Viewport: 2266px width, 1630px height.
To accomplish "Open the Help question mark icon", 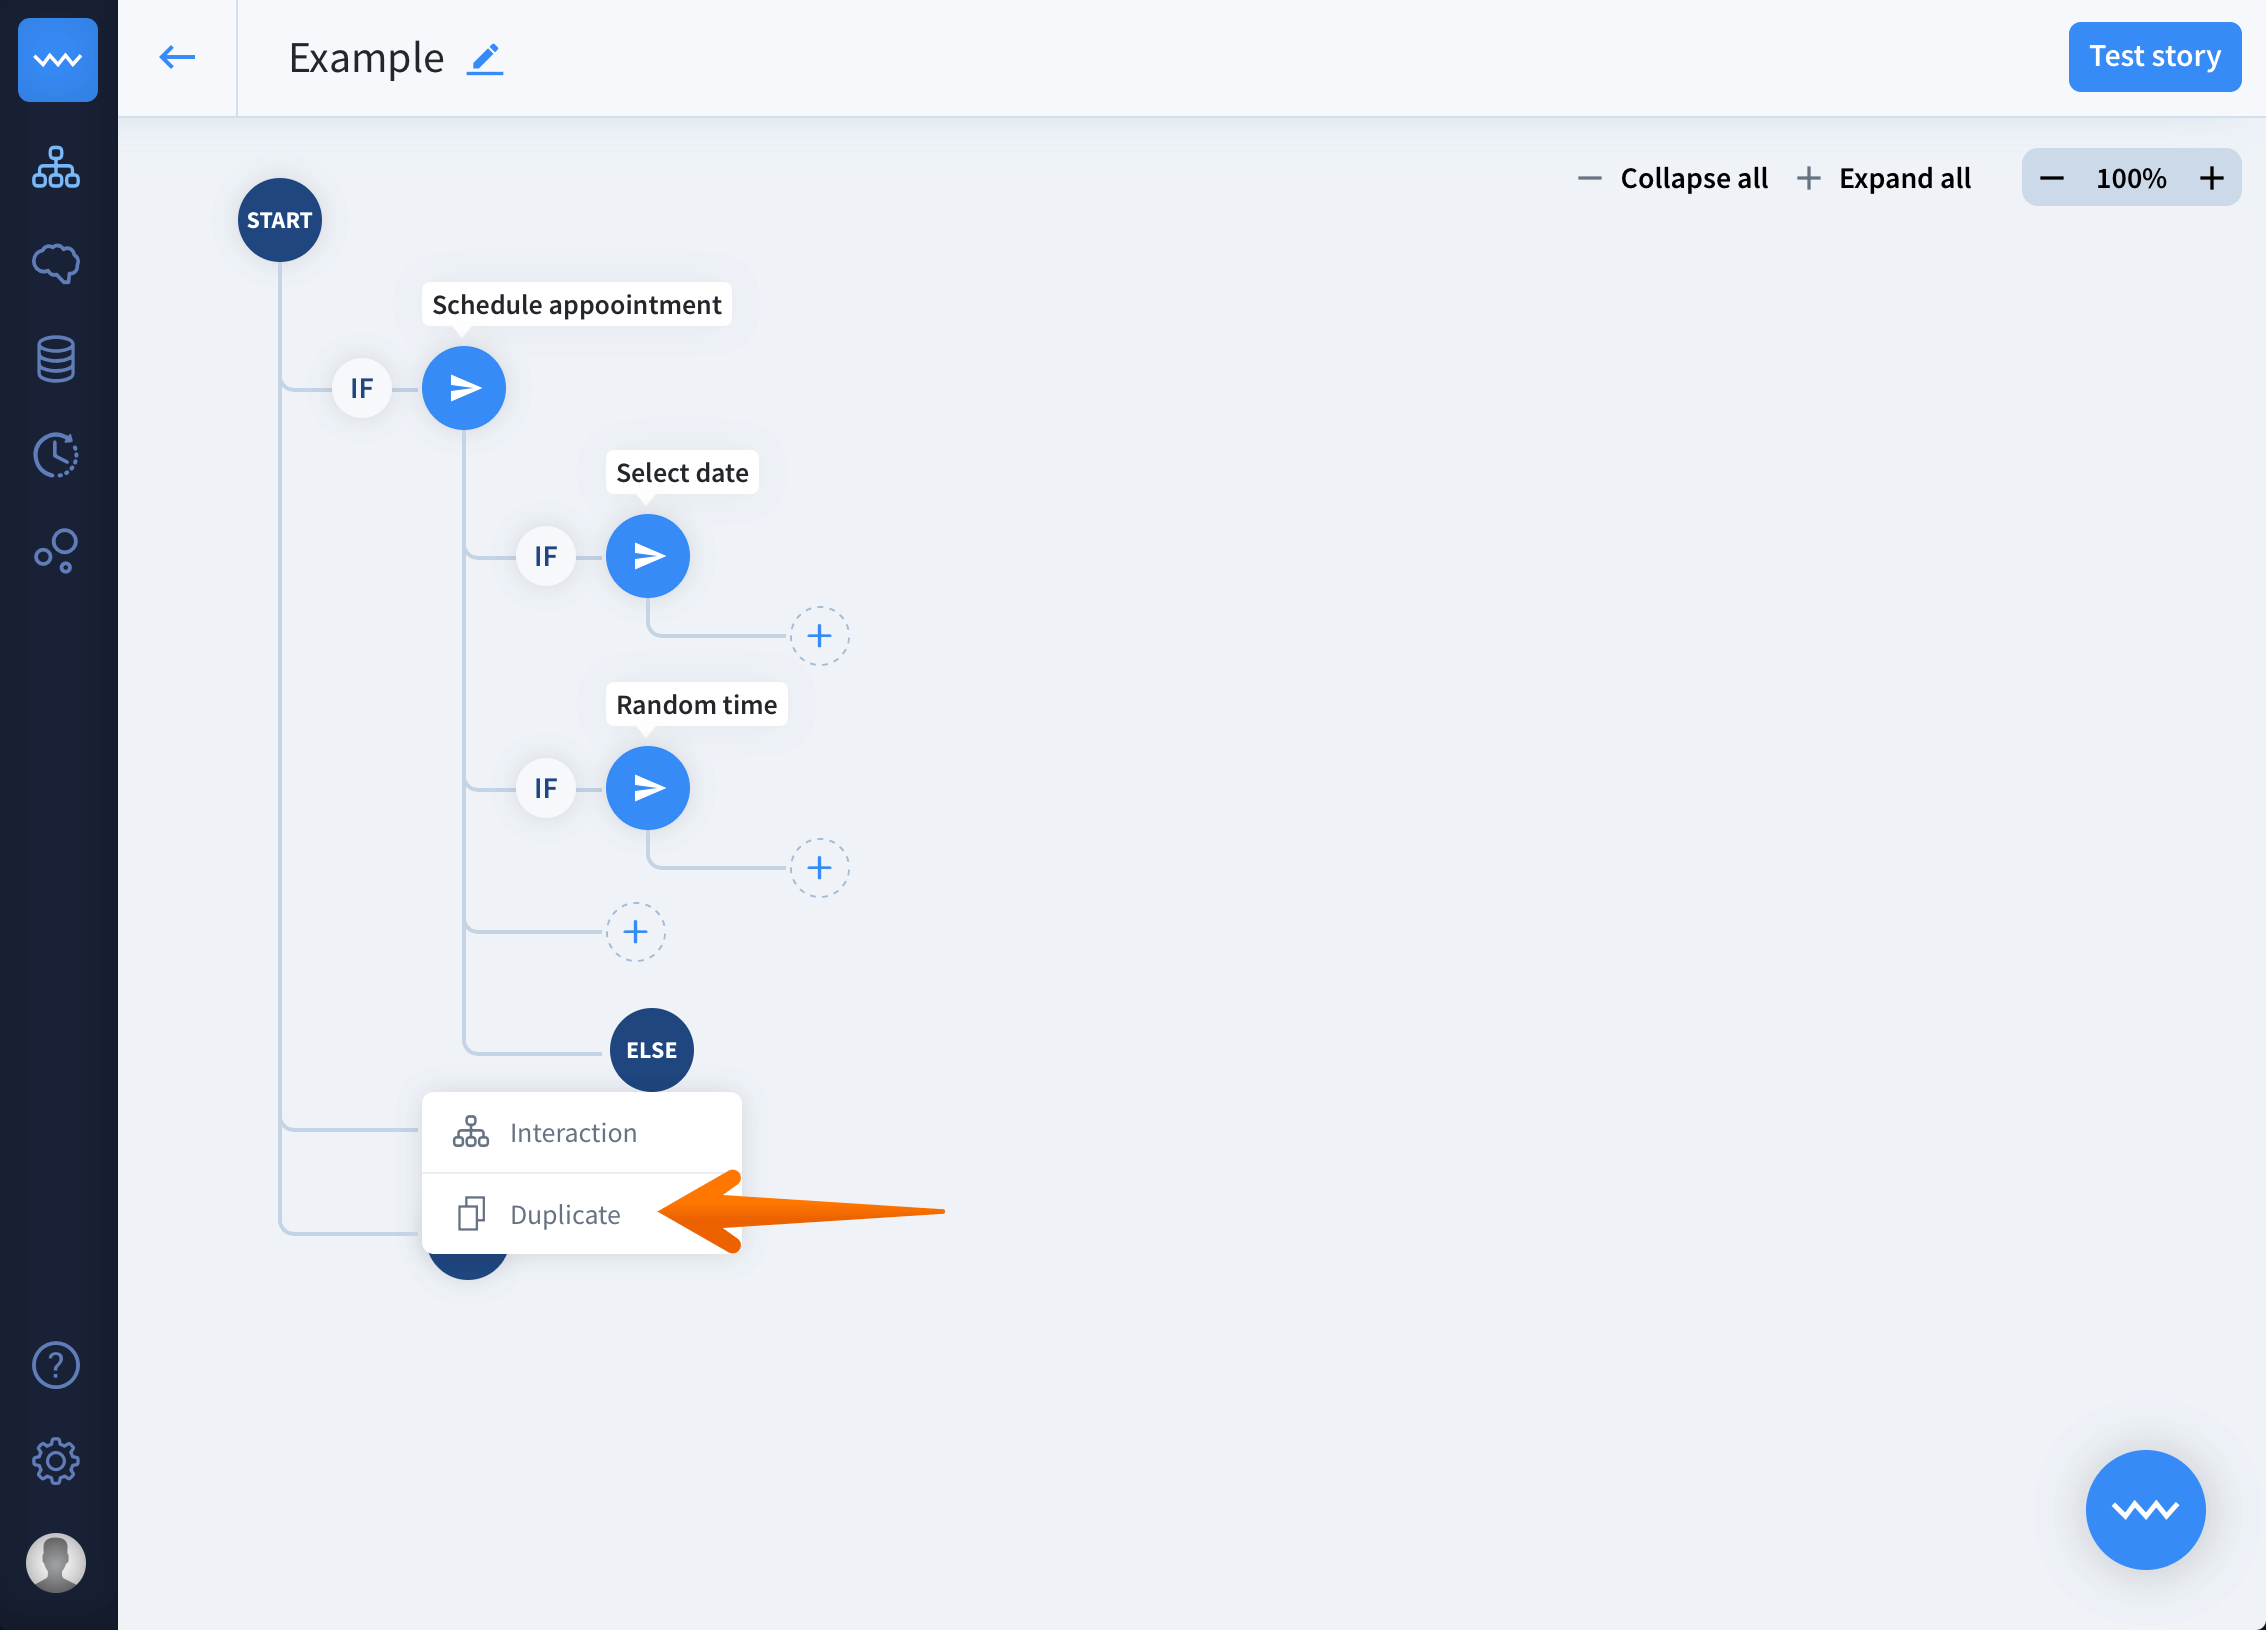I will point(56,1365).
